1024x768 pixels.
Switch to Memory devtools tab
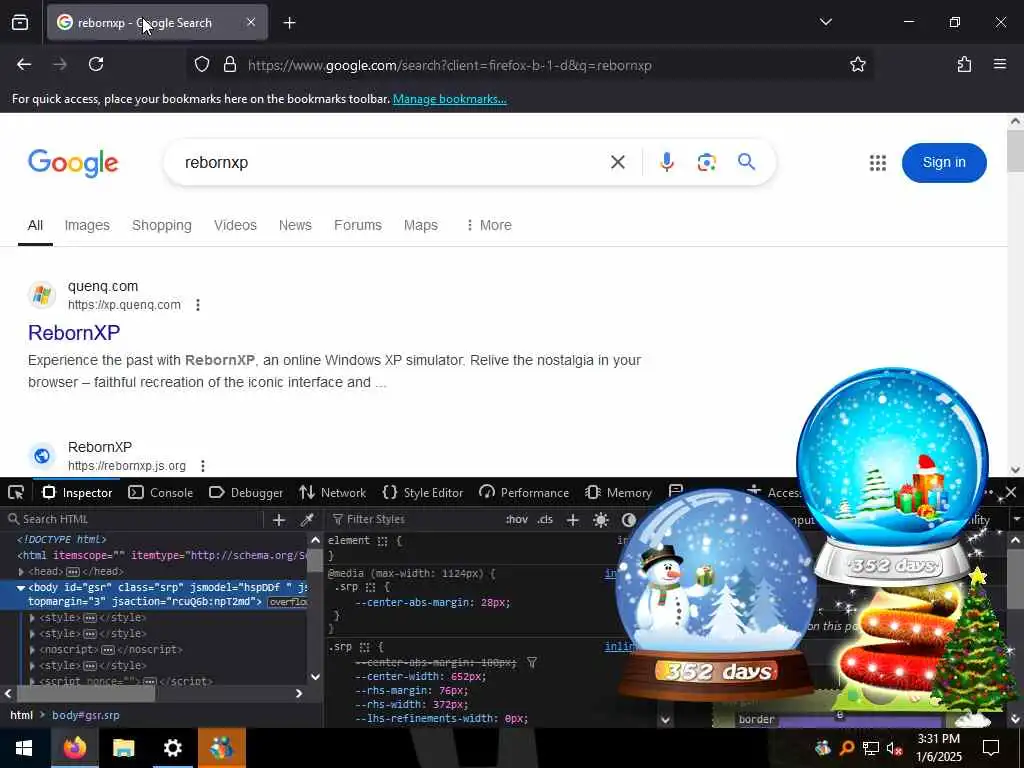point(618,492)
